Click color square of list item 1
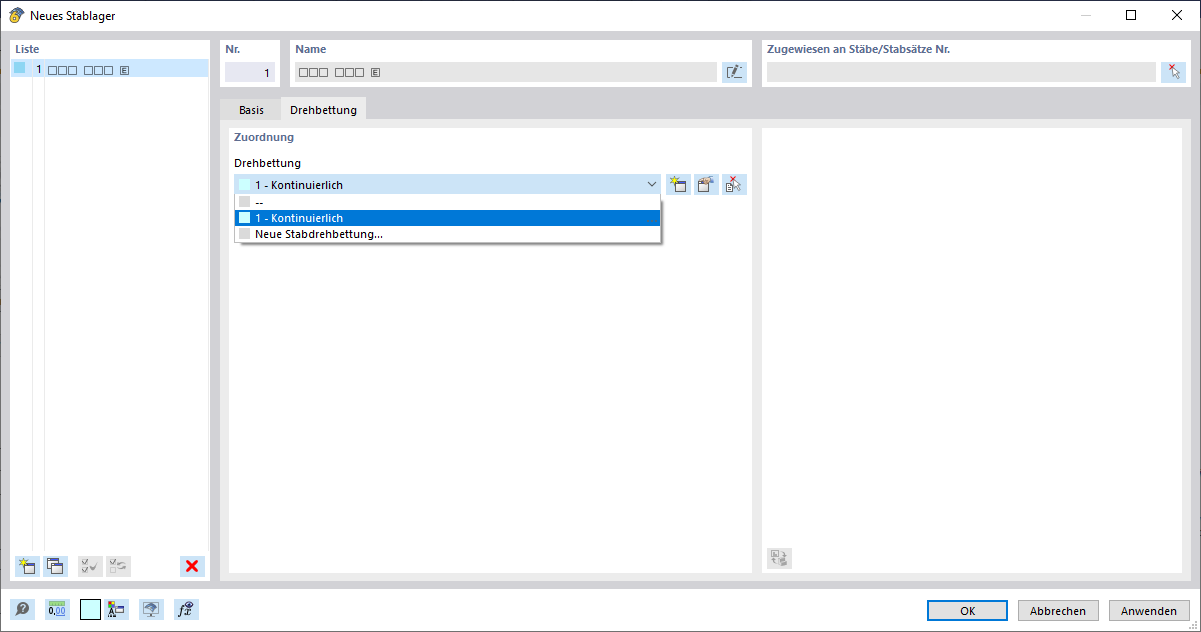The width and height of the screenshot is (1201, 632). point(19,68)
